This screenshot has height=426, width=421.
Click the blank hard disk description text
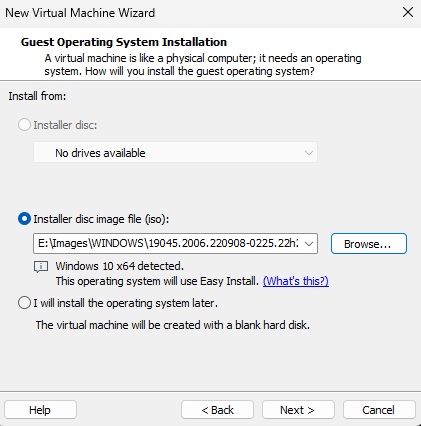click(x=173, y=325)
